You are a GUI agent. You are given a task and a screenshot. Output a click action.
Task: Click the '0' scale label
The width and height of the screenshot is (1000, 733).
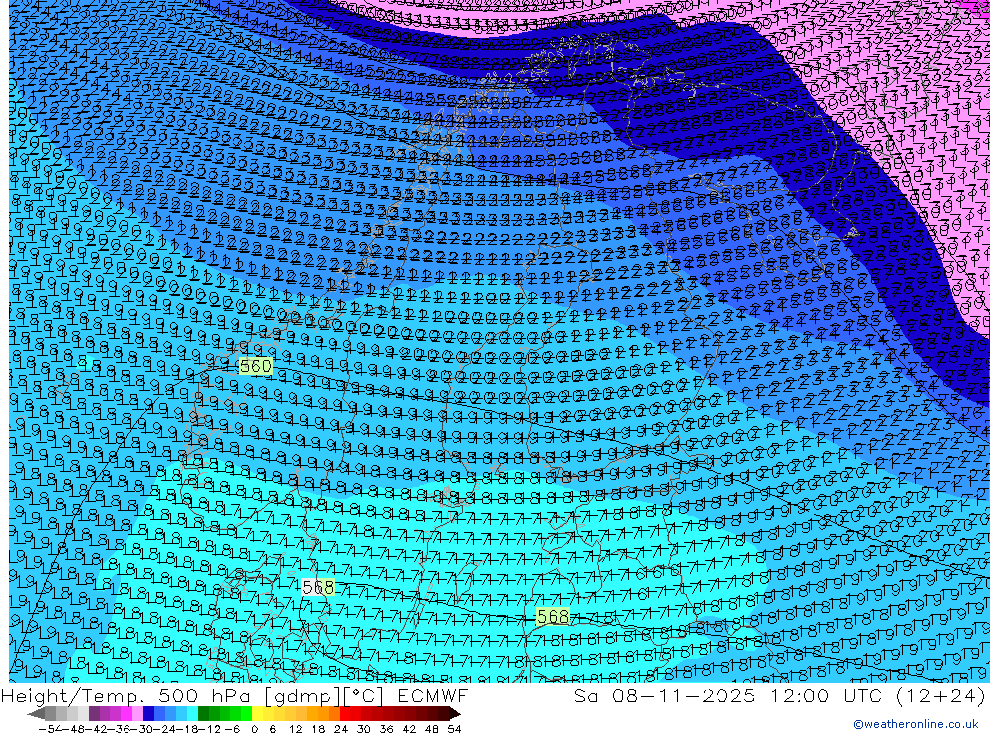pyautogui.click(x=254, y=729)
